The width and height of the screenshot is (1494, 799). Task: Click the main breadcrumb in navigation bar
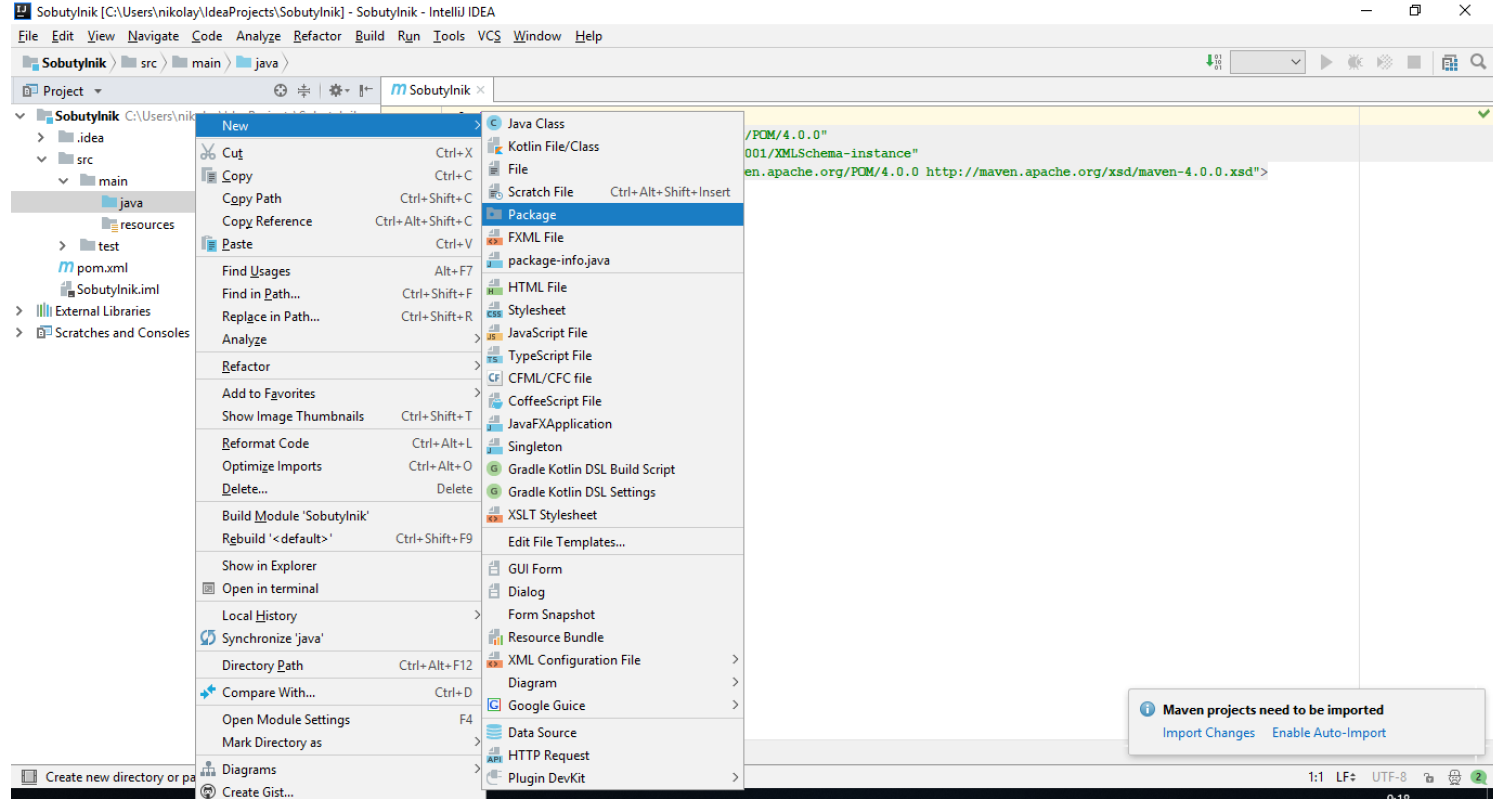click(x=197, y=63)
